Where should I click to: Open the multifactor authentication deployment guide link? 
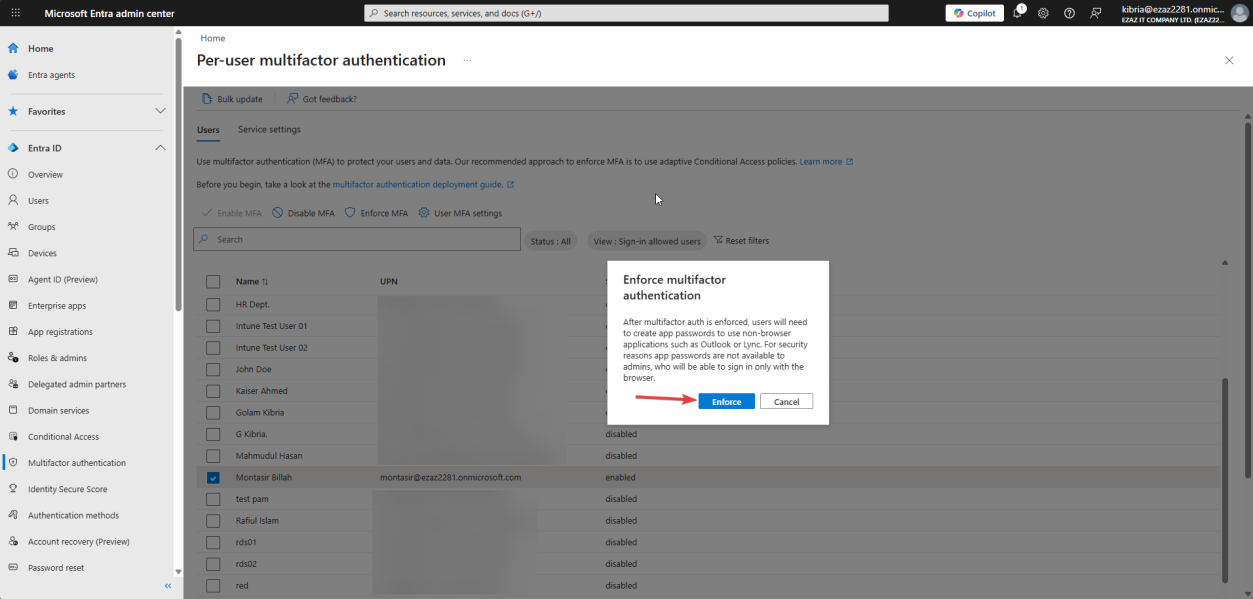point(423,185)
